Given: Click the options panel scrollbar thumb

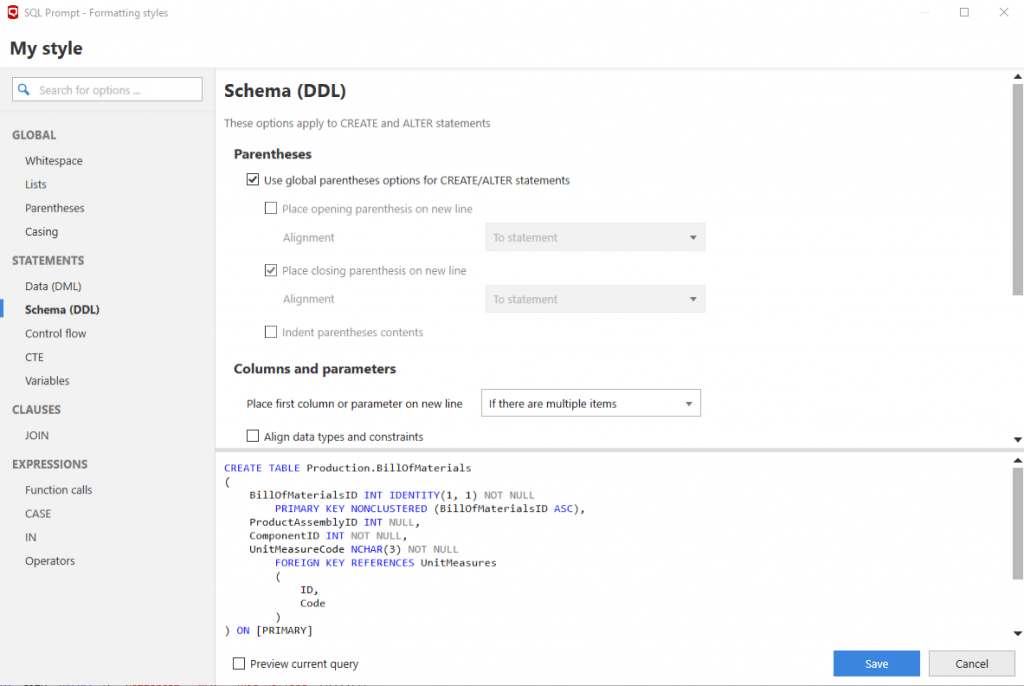Looking at the screenshot, I should pos(1017,189).
